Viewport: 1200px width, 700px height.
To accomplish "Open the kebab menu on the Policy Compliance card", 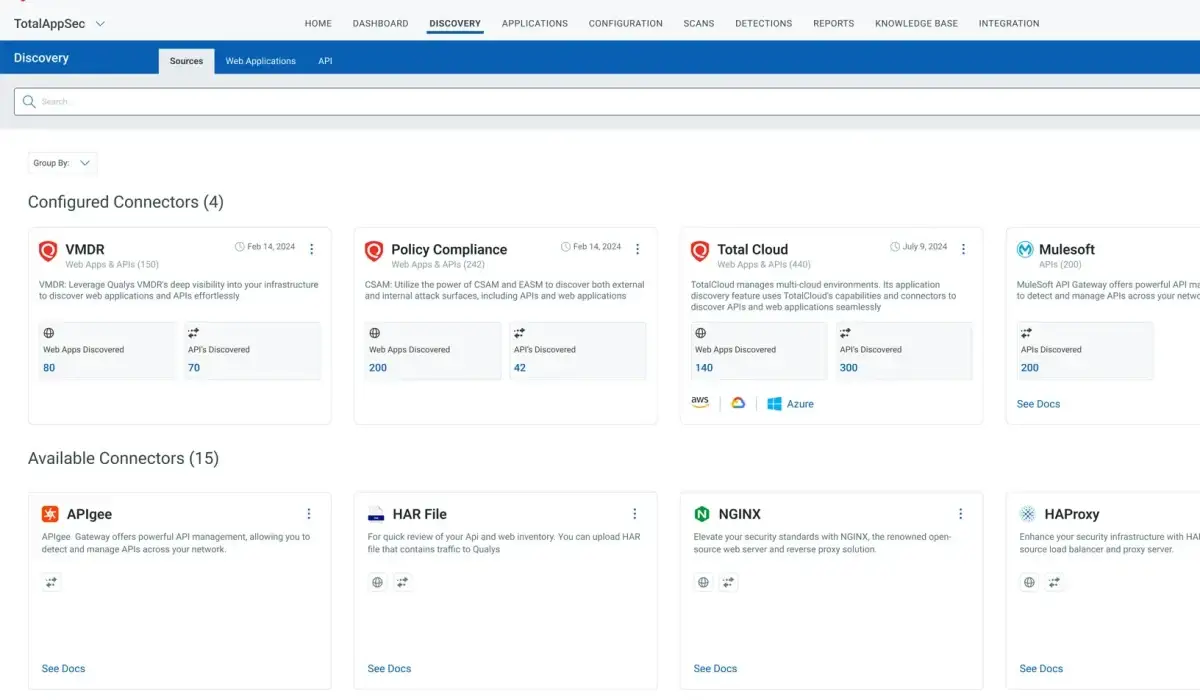I will coord(637,247).
